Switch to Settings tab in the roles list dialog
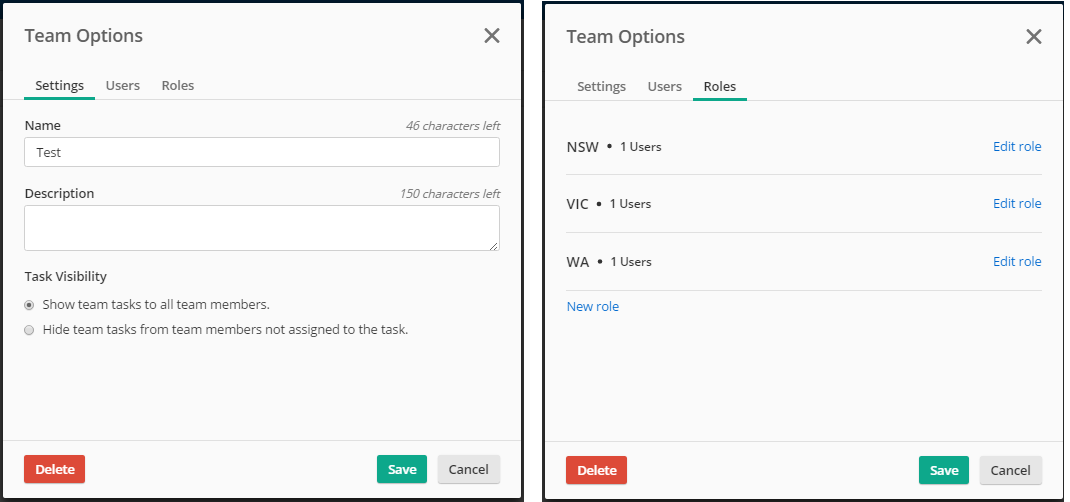The height and width of the screenshot is (502, 1070). click(x=601, y=87)
